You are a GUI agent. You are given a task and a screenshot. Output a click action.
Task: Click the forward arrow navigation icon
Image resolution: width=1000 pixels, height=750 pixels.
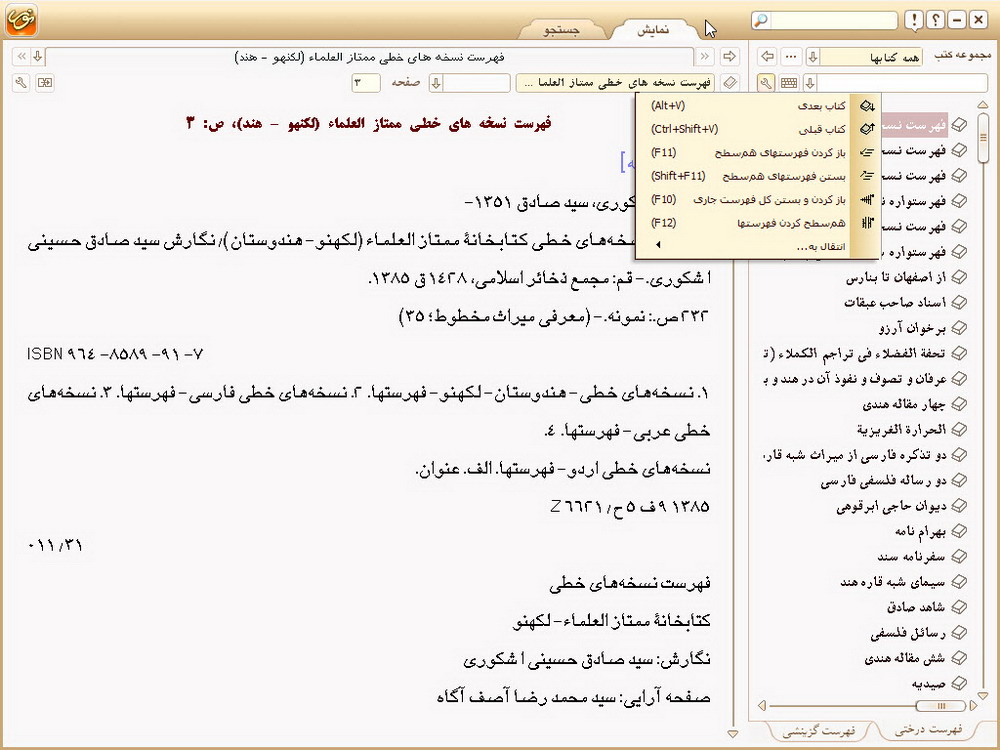tap(729, 57)
